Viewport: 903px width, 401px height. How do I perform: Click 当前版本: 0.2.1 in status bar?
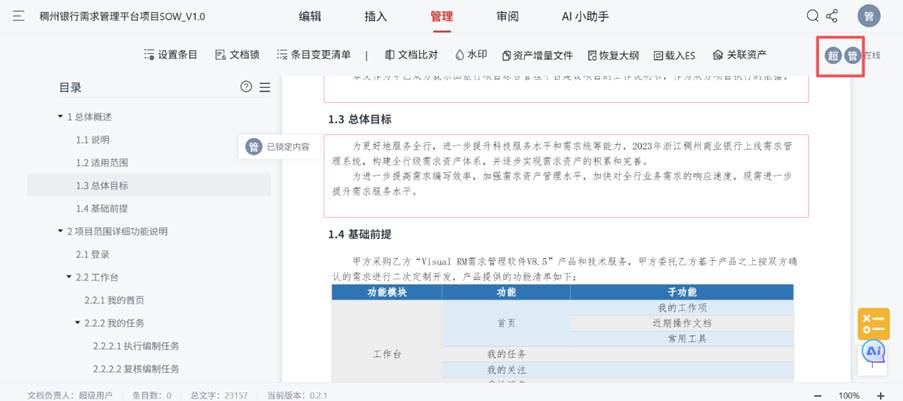298,395
